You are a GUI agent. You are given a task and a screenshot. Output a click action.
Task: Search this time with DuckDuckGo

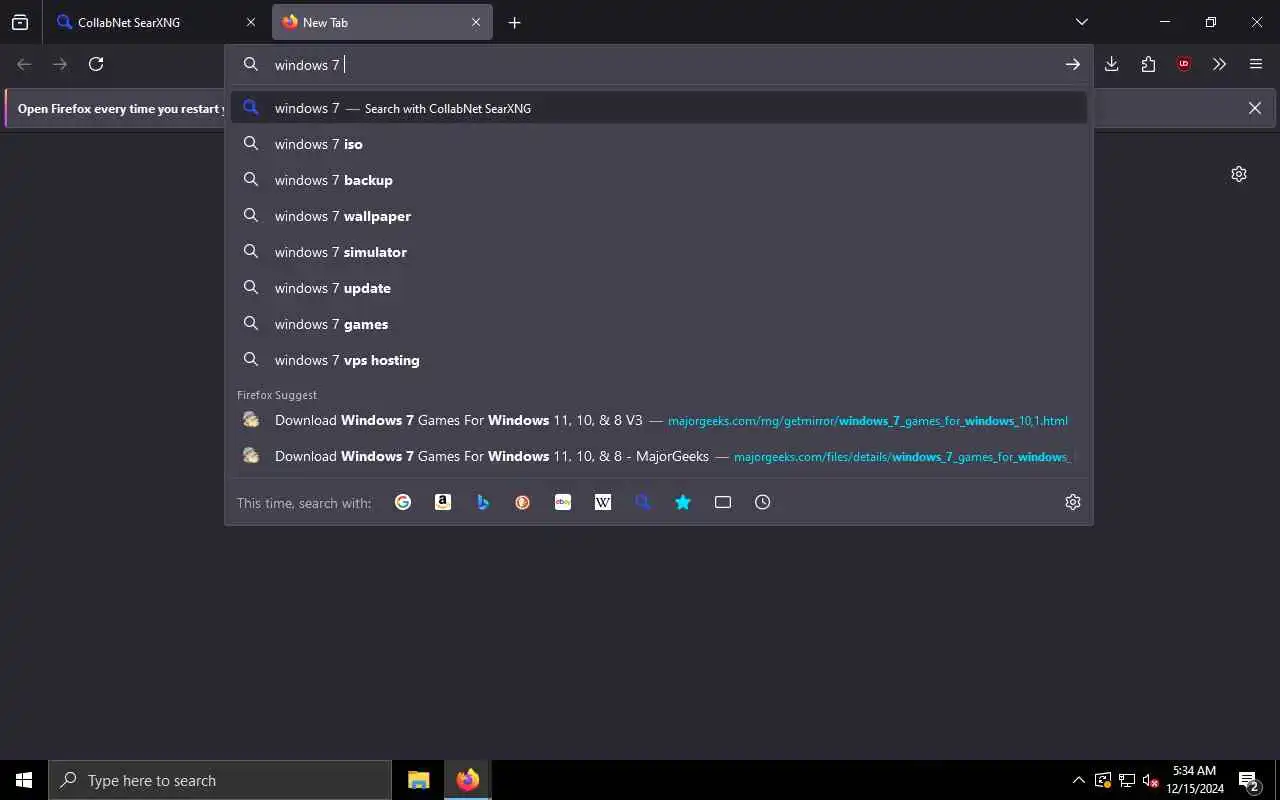pos(523,502)
